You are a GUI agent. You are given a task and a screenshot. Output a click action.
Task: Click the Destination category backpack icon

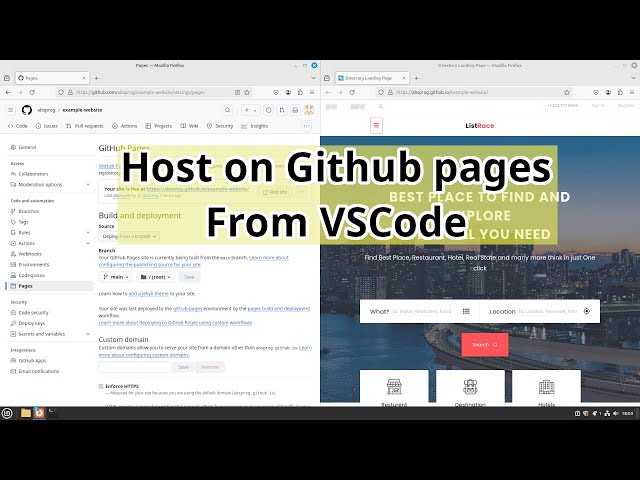pos(470,387)
